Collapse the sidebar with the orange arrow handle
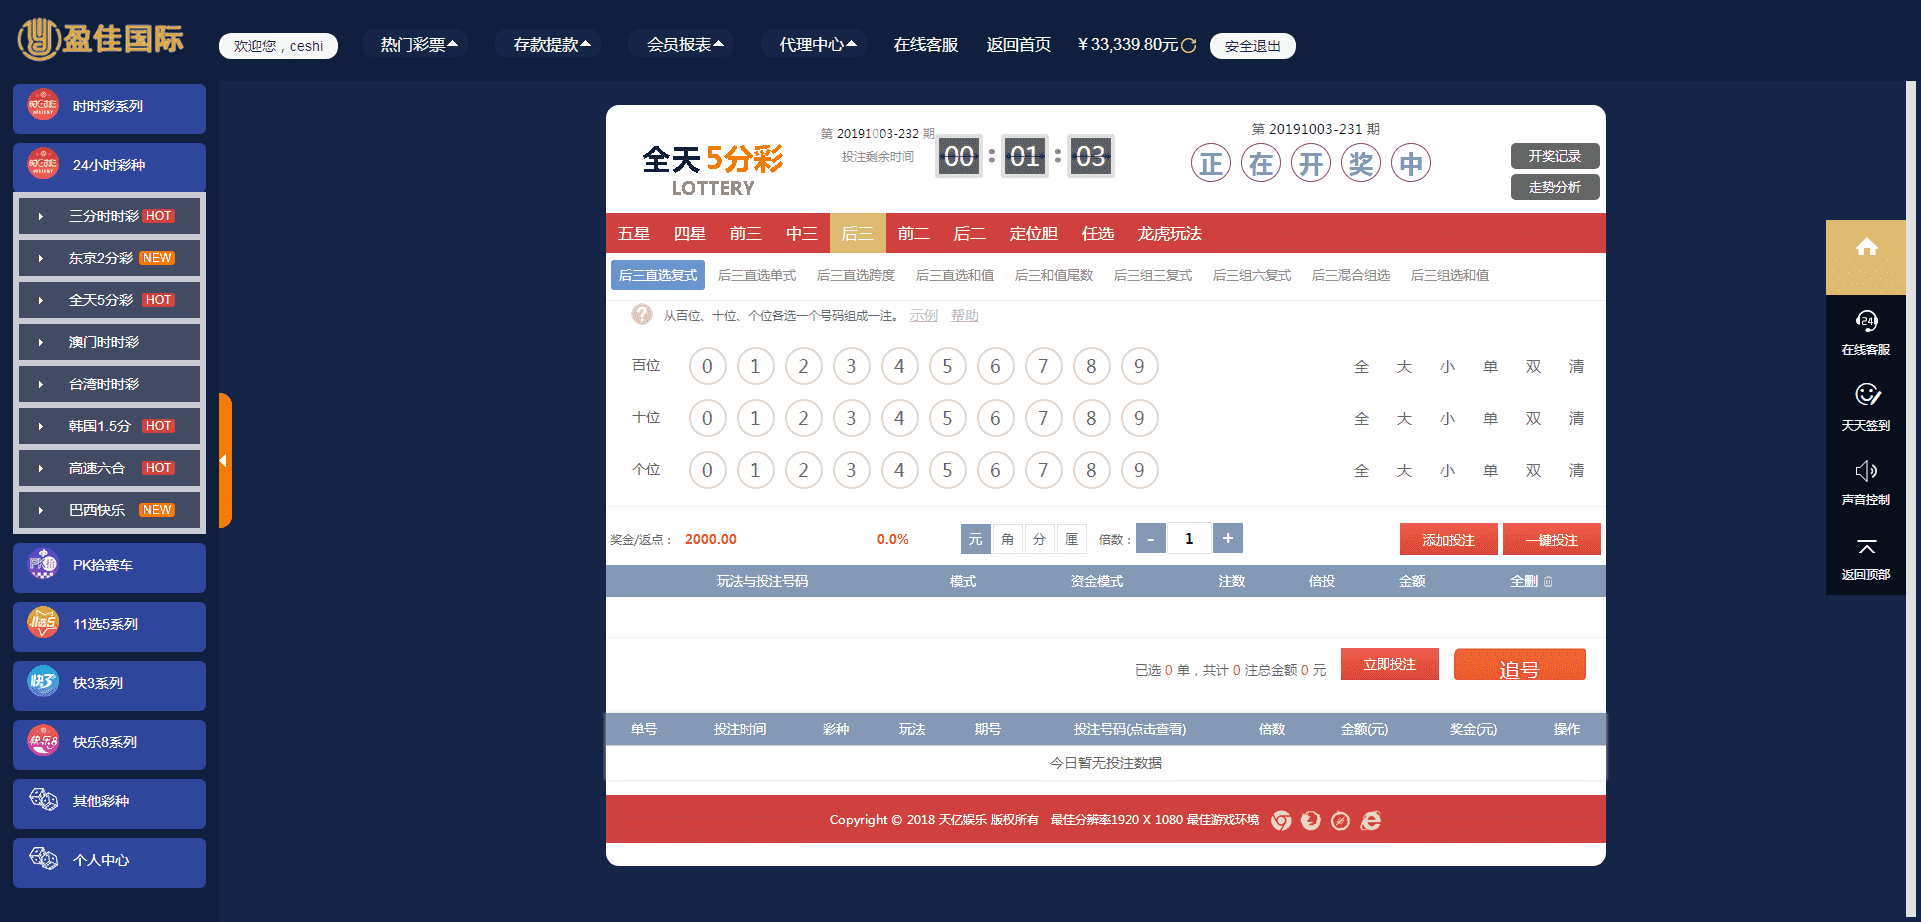This screenshot has width=1921, height=922. [x=224, y=461]
